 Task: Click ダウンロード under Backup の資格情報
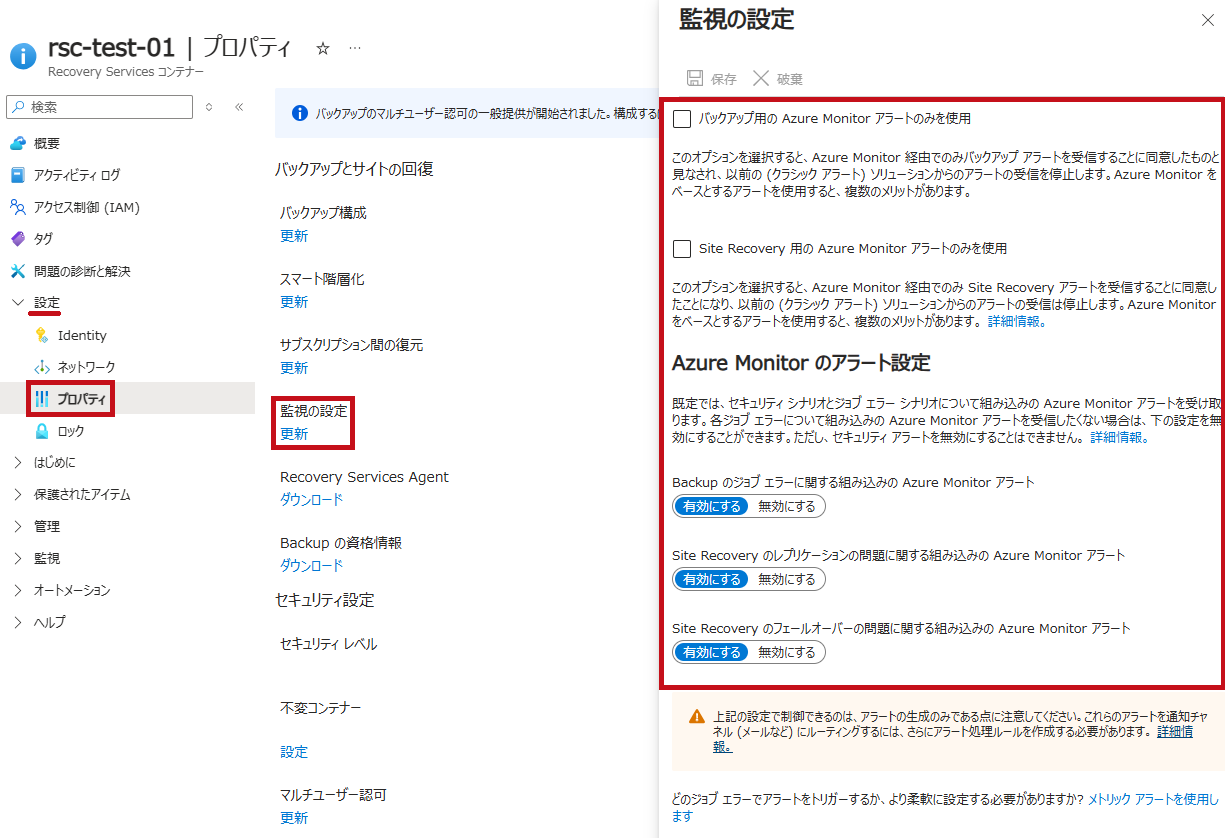click(x=311, y=566)
